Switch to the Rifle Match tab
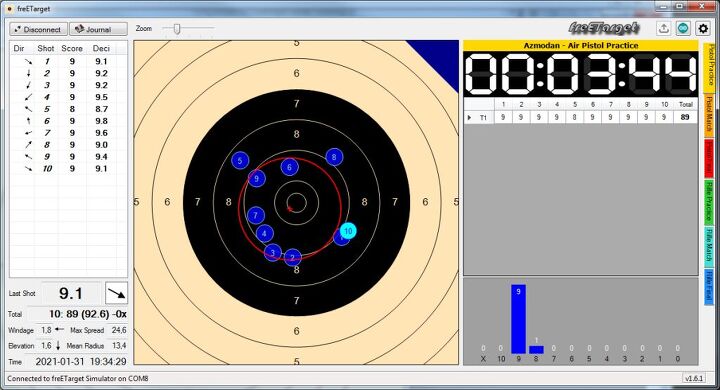The image size is (720, 390). pos(709,247)
